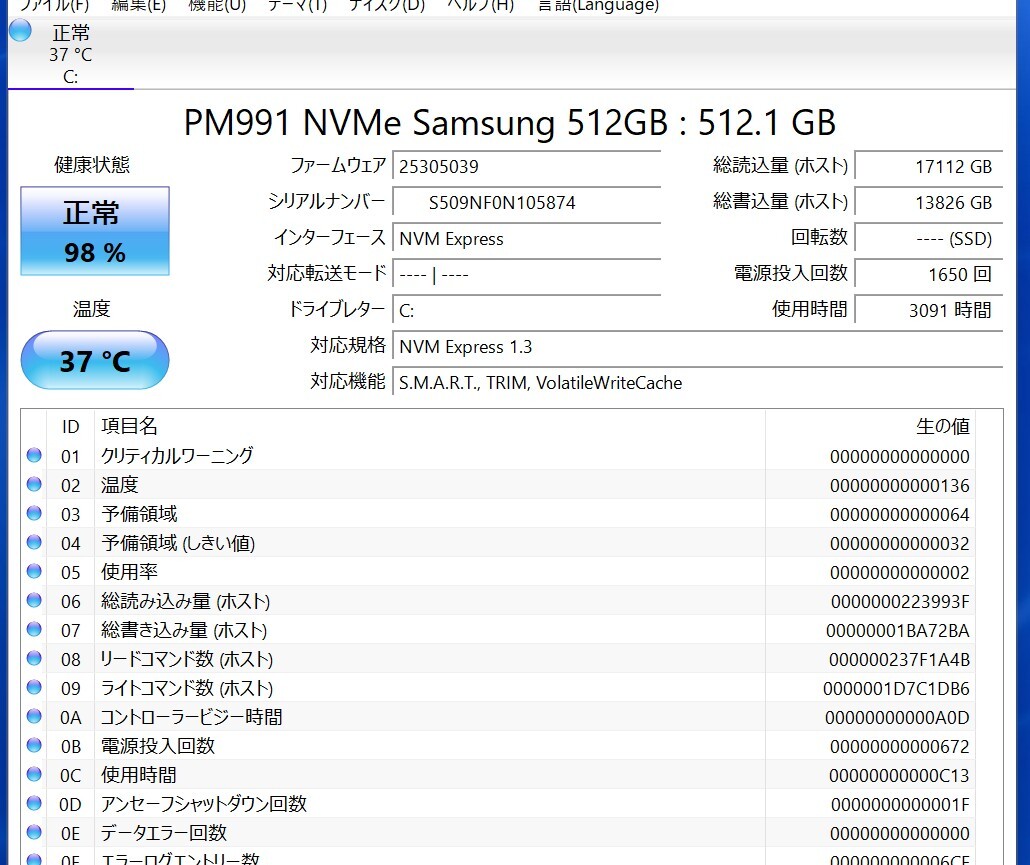Open the ディスク(D) menu
Image resolution: width=1030 pixels, height=865 pixels.
click(386, 7)
